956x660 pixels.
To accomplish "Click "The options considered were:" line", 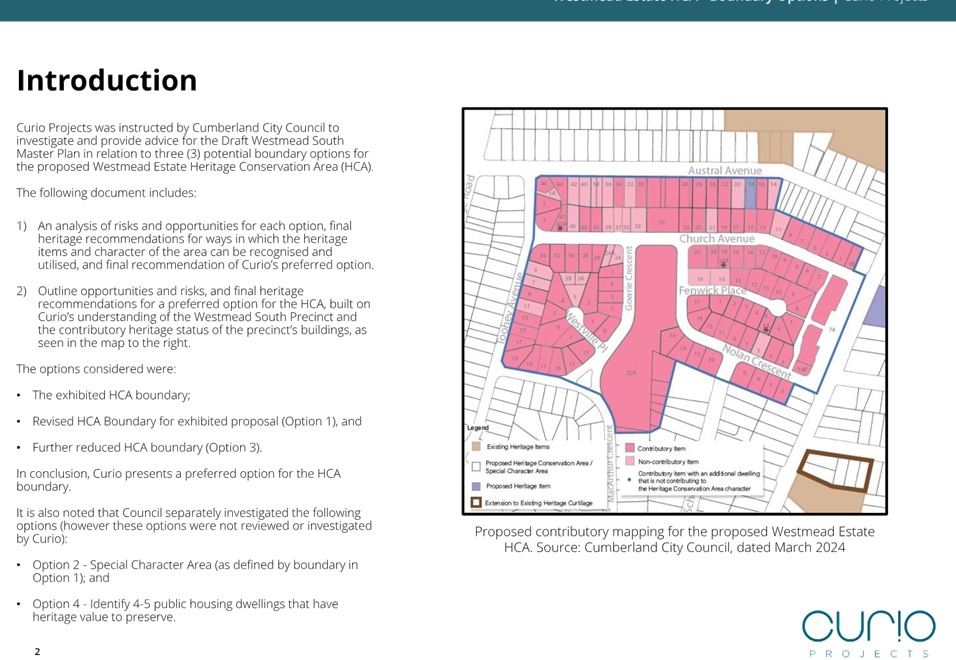I will pyautogui.click(x=96, y=369).
